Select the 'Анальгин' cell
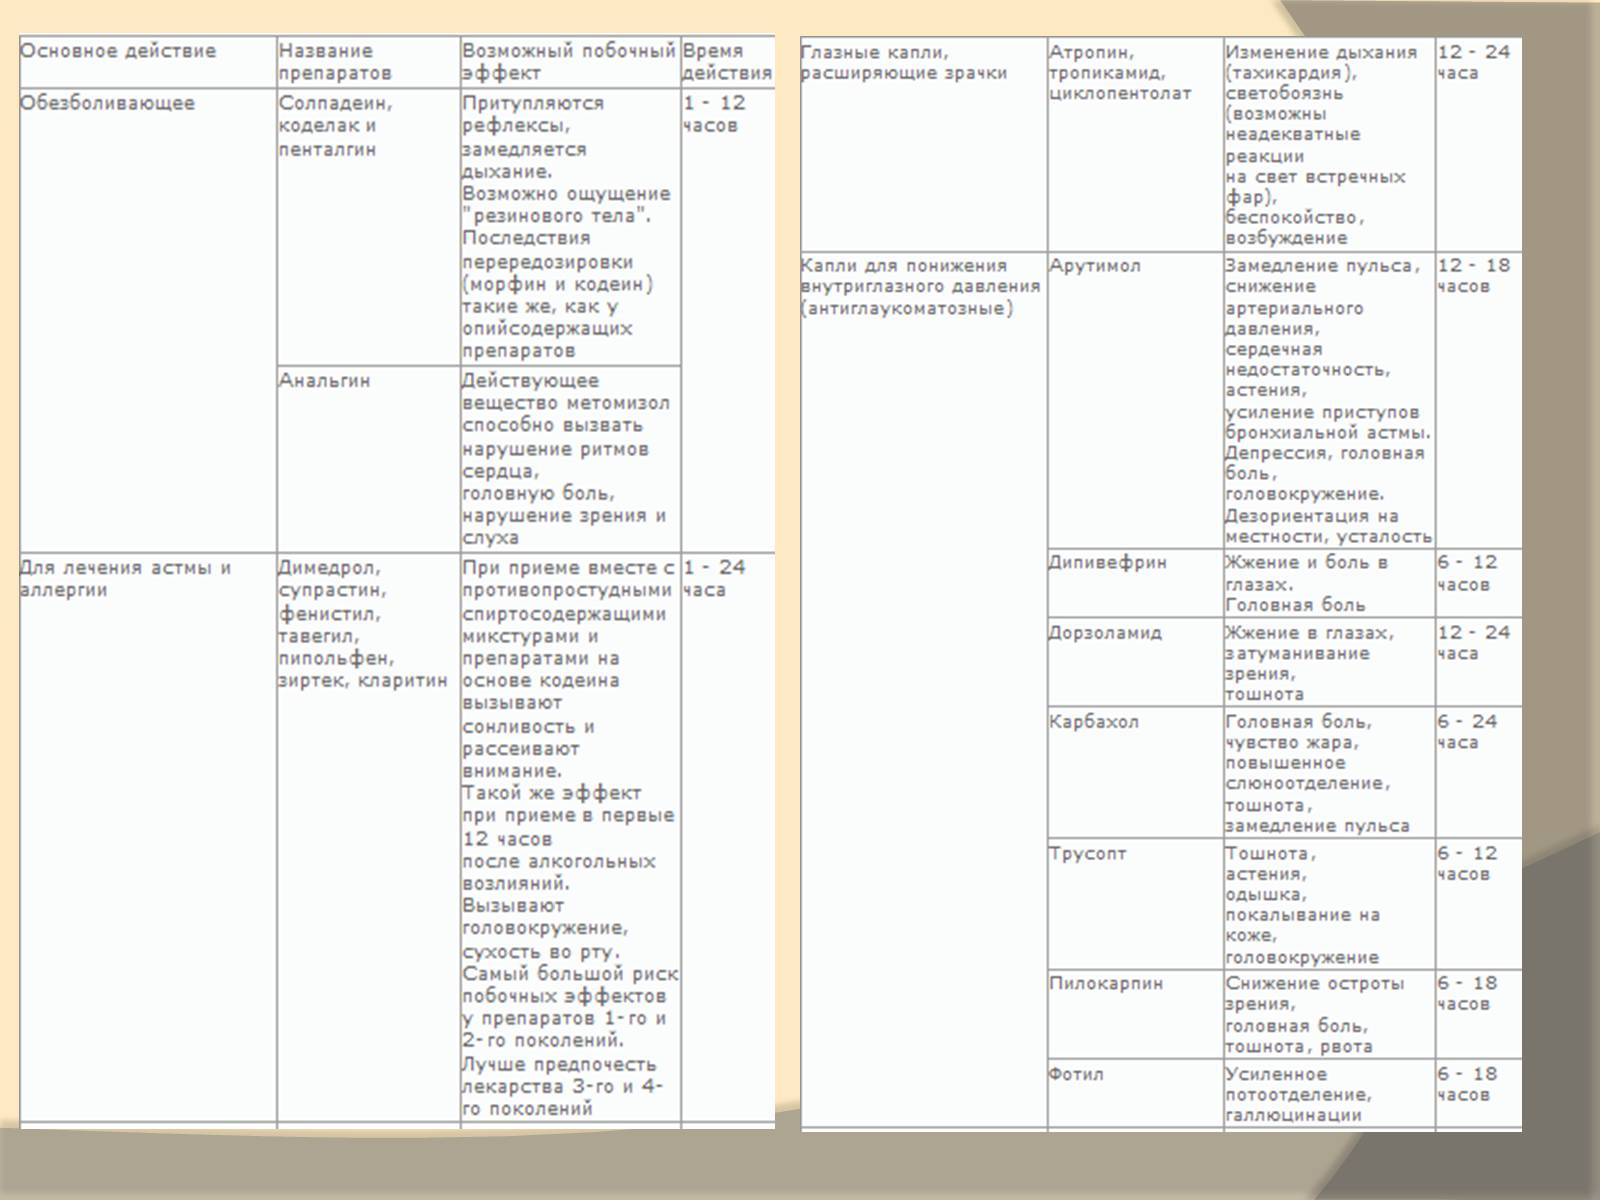This screenshot has height=1200, width=1600. click(x=368, y=458)
